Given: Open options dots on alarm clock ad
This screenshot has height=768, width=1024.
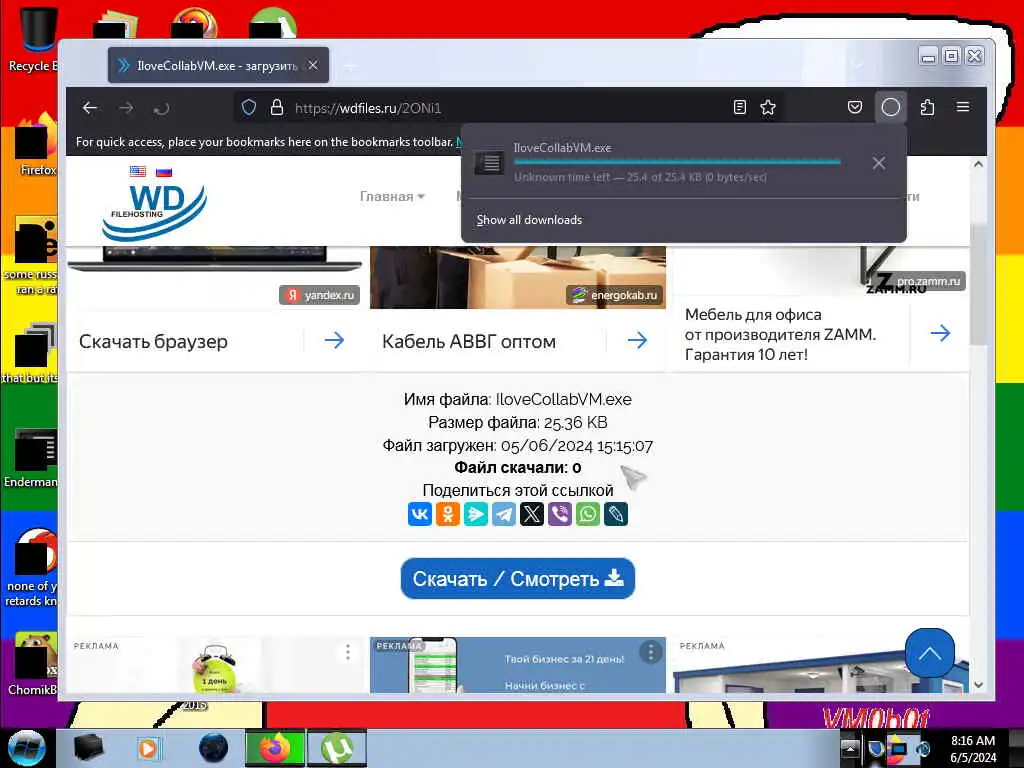Looking at the screenshot, I should [348, 652].
